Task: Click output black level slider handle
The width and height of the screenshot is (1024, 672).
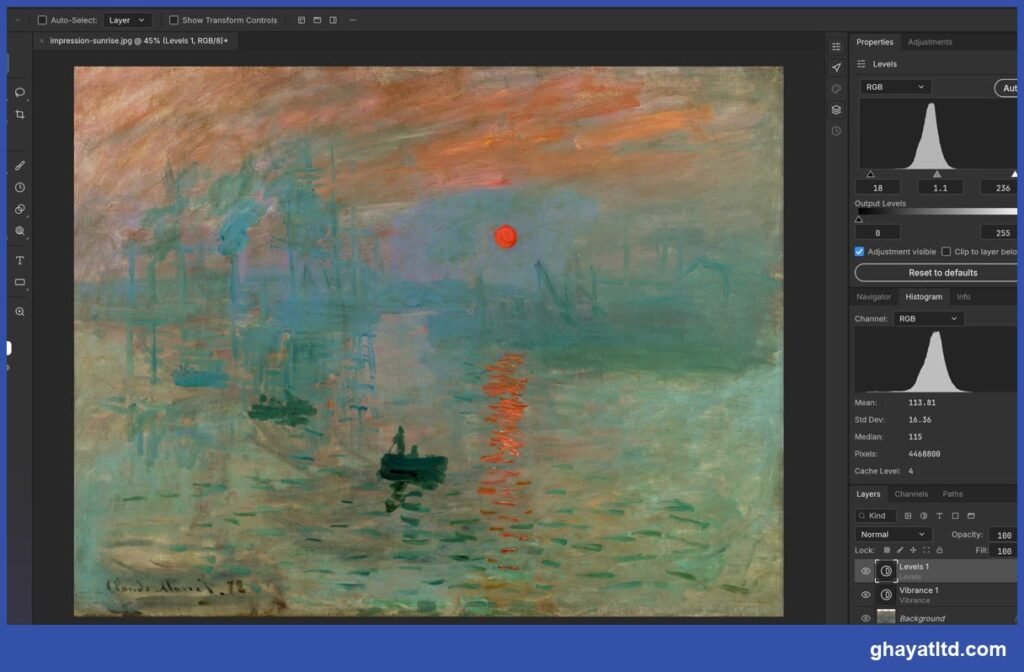Action: (x=859, y=219)
